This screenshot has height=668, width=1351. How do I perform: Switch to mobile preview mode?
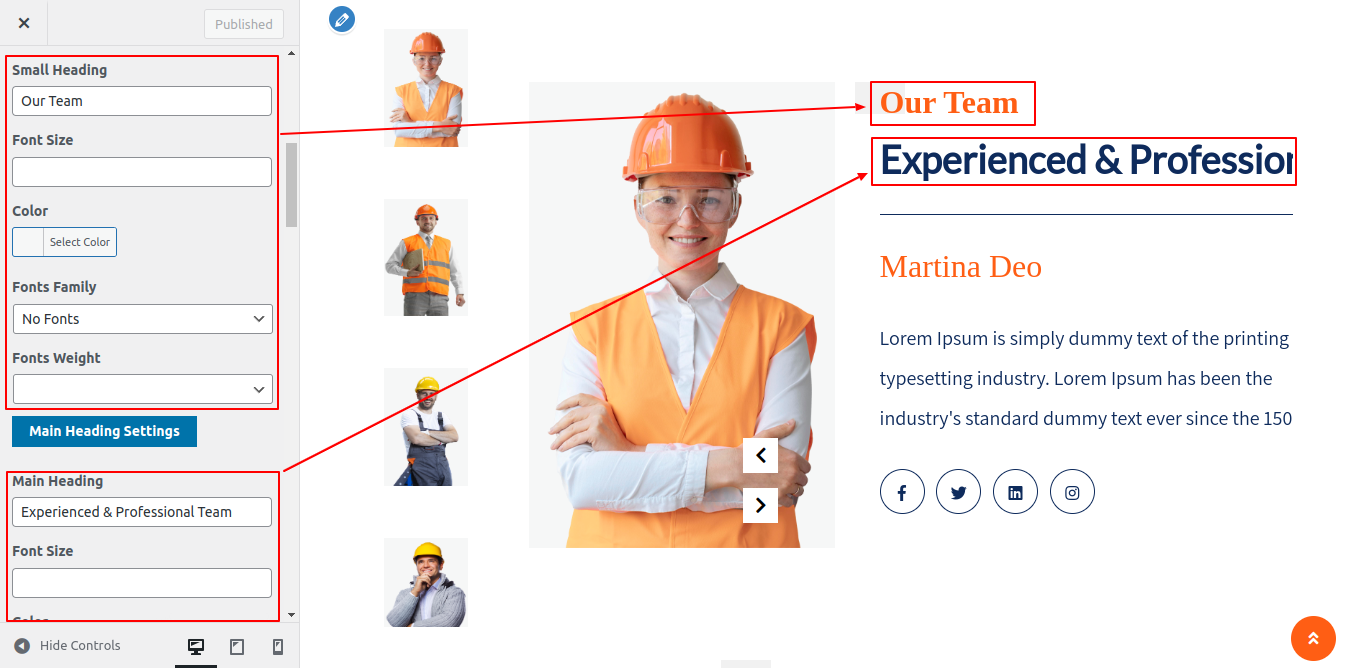[x=278, y=647]
